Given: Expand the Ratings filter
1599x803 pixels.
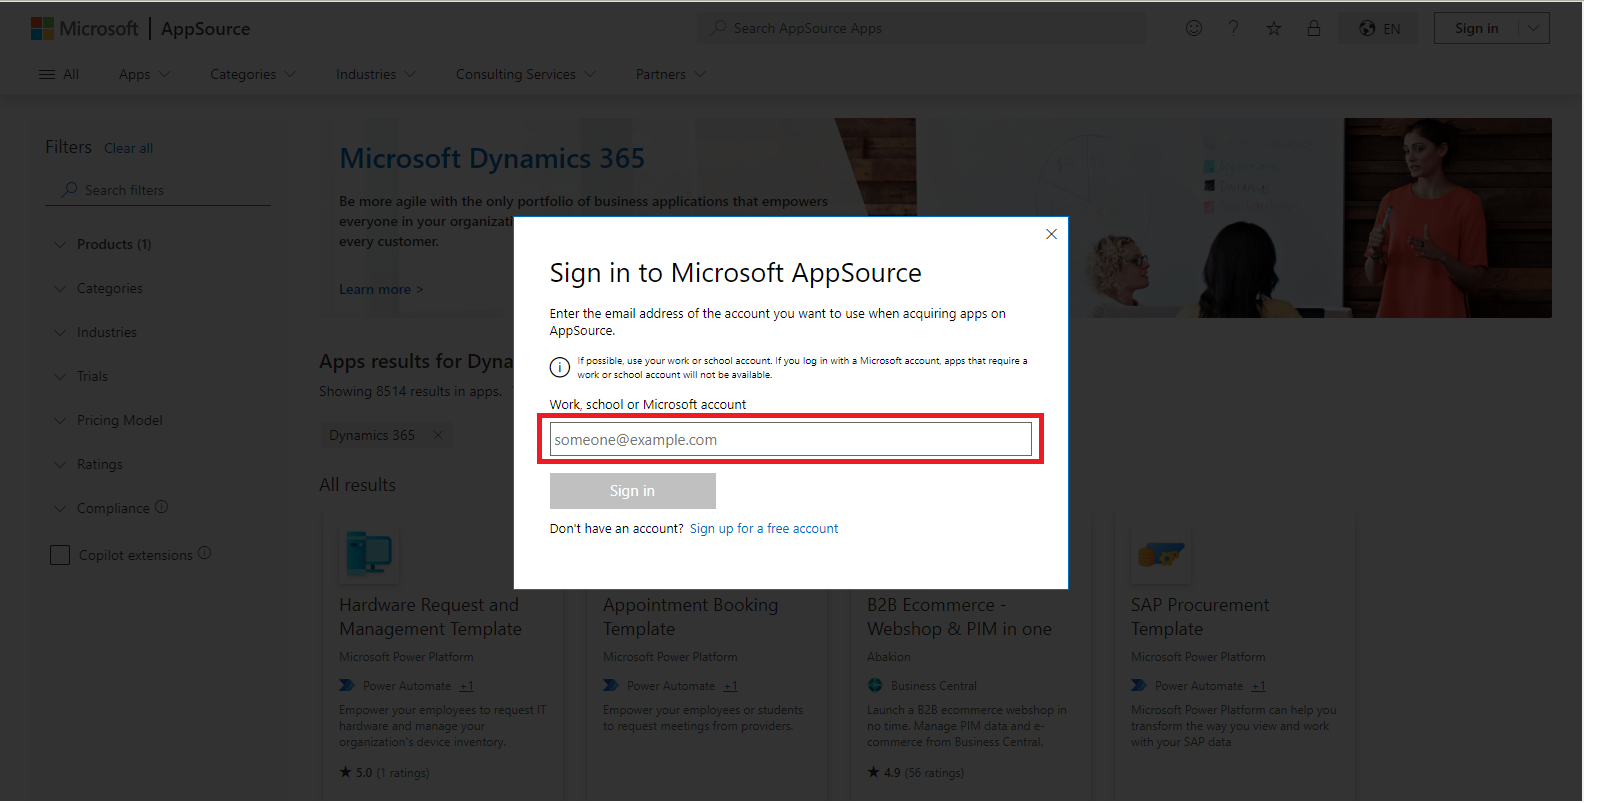Looking at the screenshot, I should (x=88, y=464).
